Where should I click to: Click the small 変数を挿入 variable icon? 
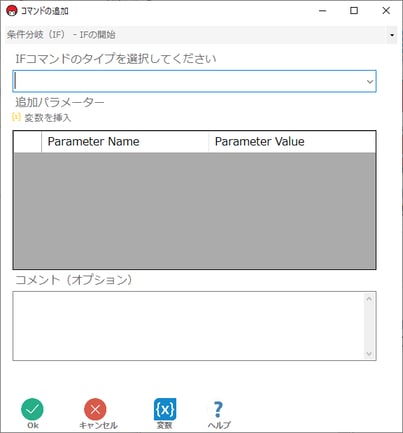[x=16, y=117]
